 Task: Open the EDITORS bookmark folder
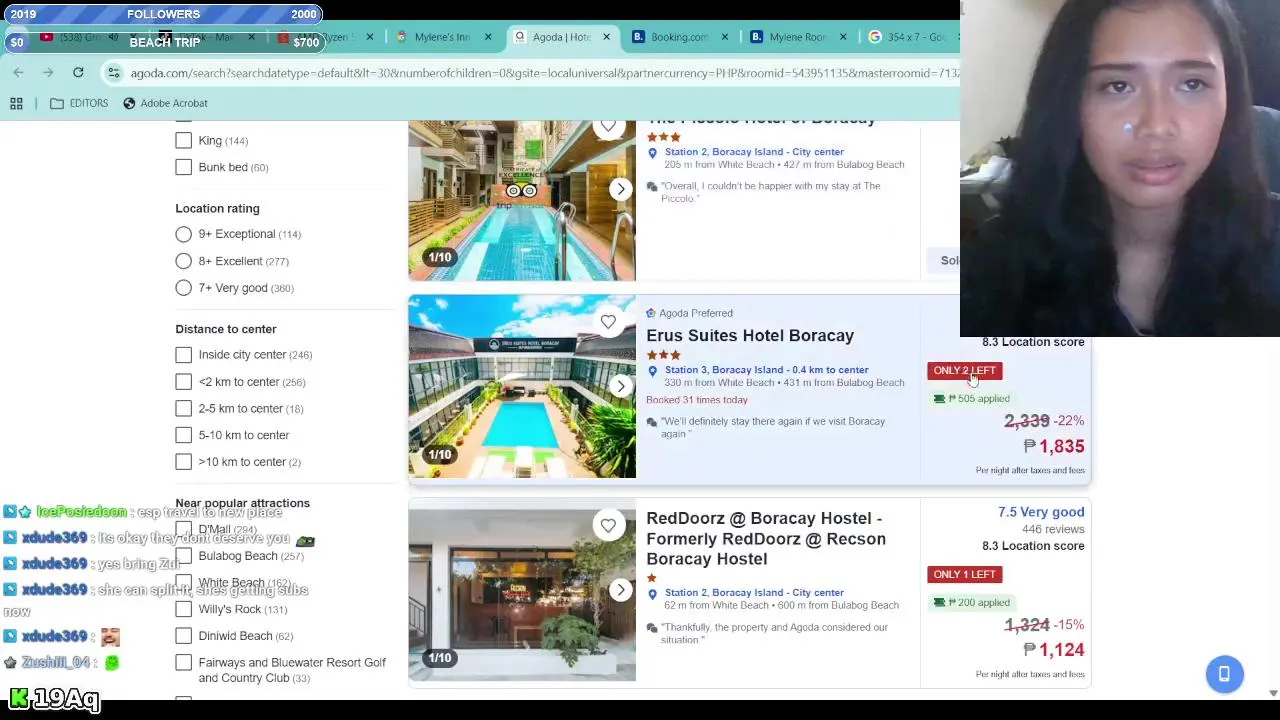pyautogui.click(x=79, y=103)
